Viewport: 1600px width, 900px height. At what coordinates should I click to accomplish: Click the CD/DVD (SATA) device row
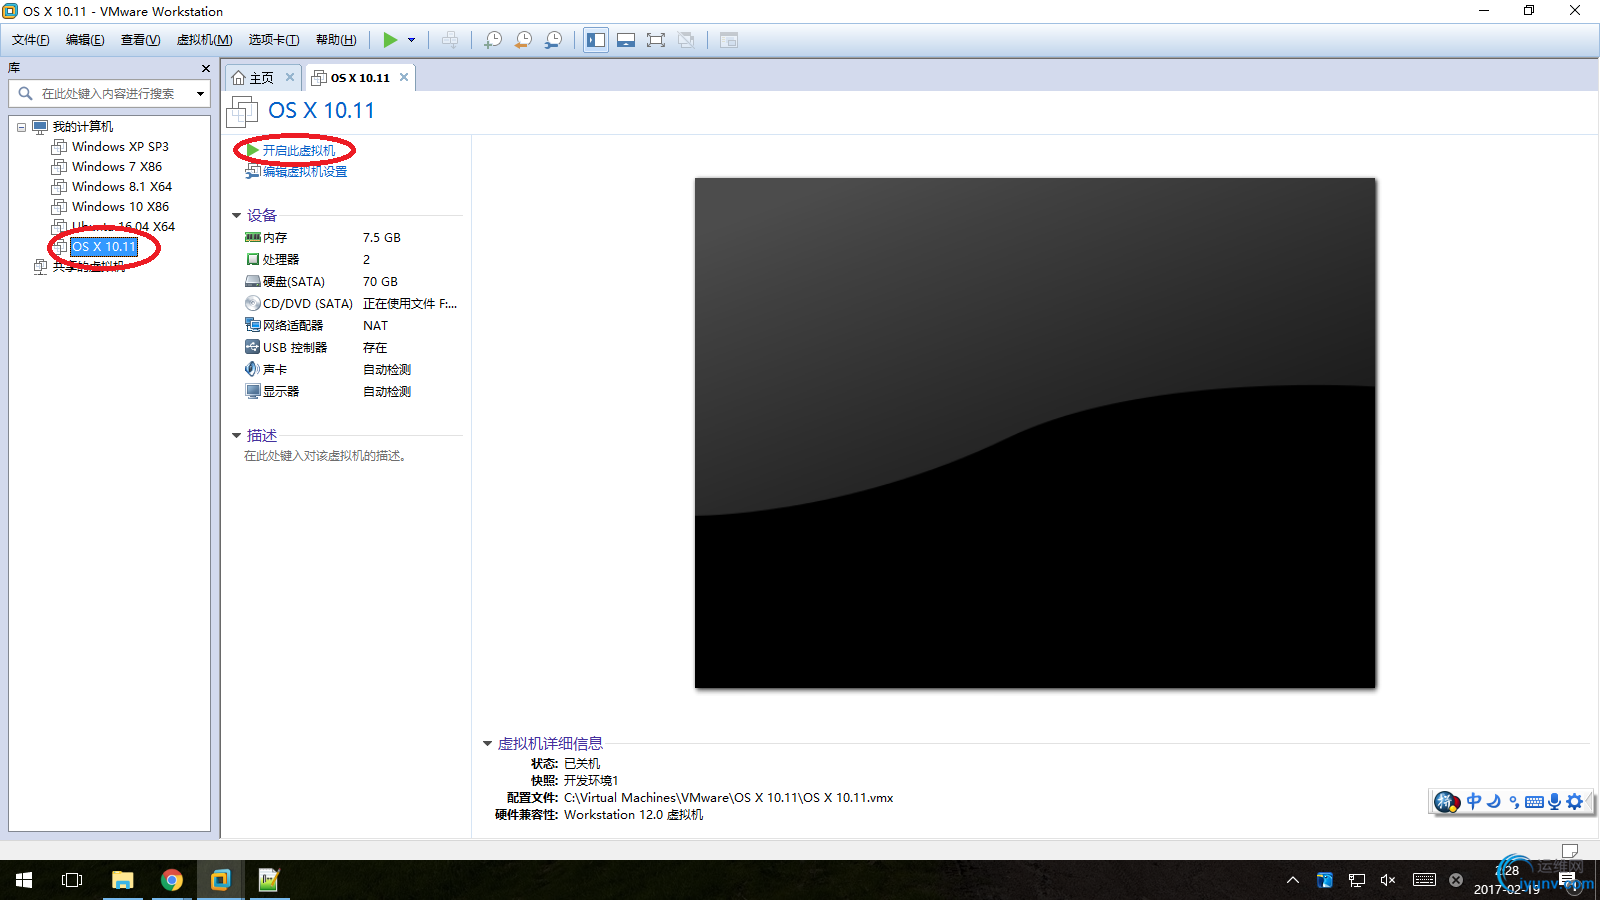coord(352,304)
